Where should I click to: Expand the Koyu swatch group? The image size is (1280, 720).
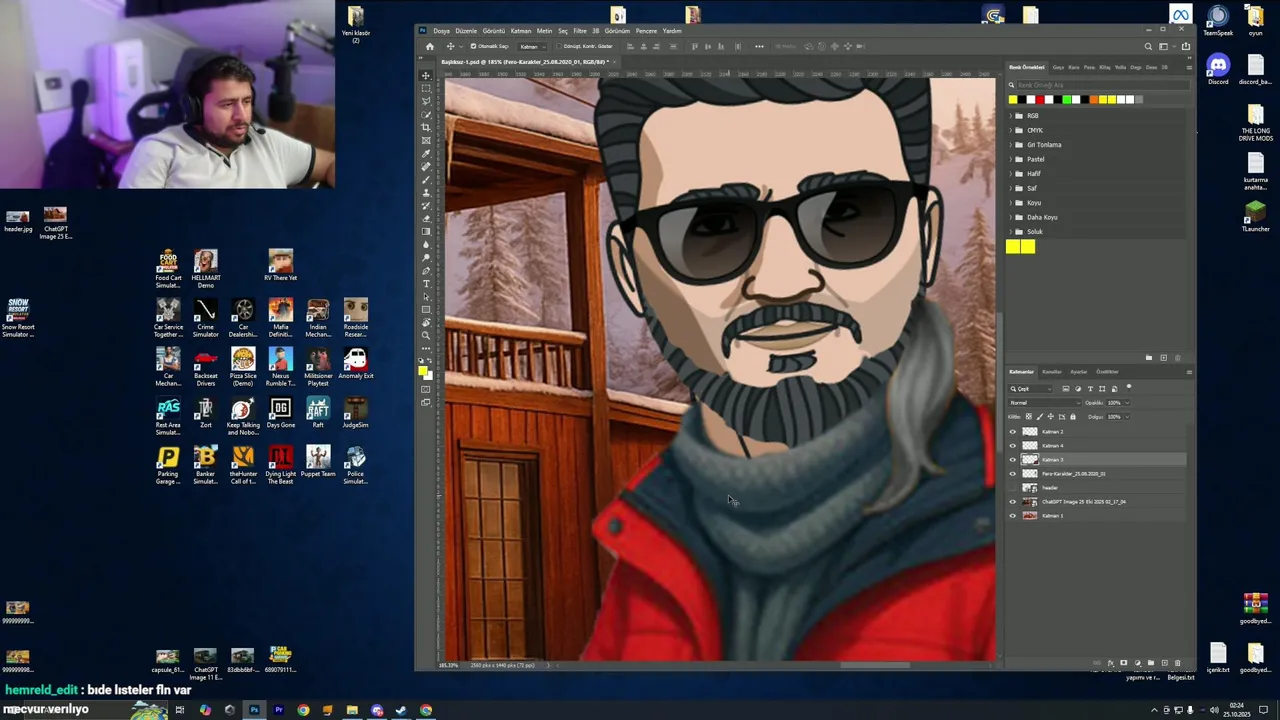click(1010, 203)
